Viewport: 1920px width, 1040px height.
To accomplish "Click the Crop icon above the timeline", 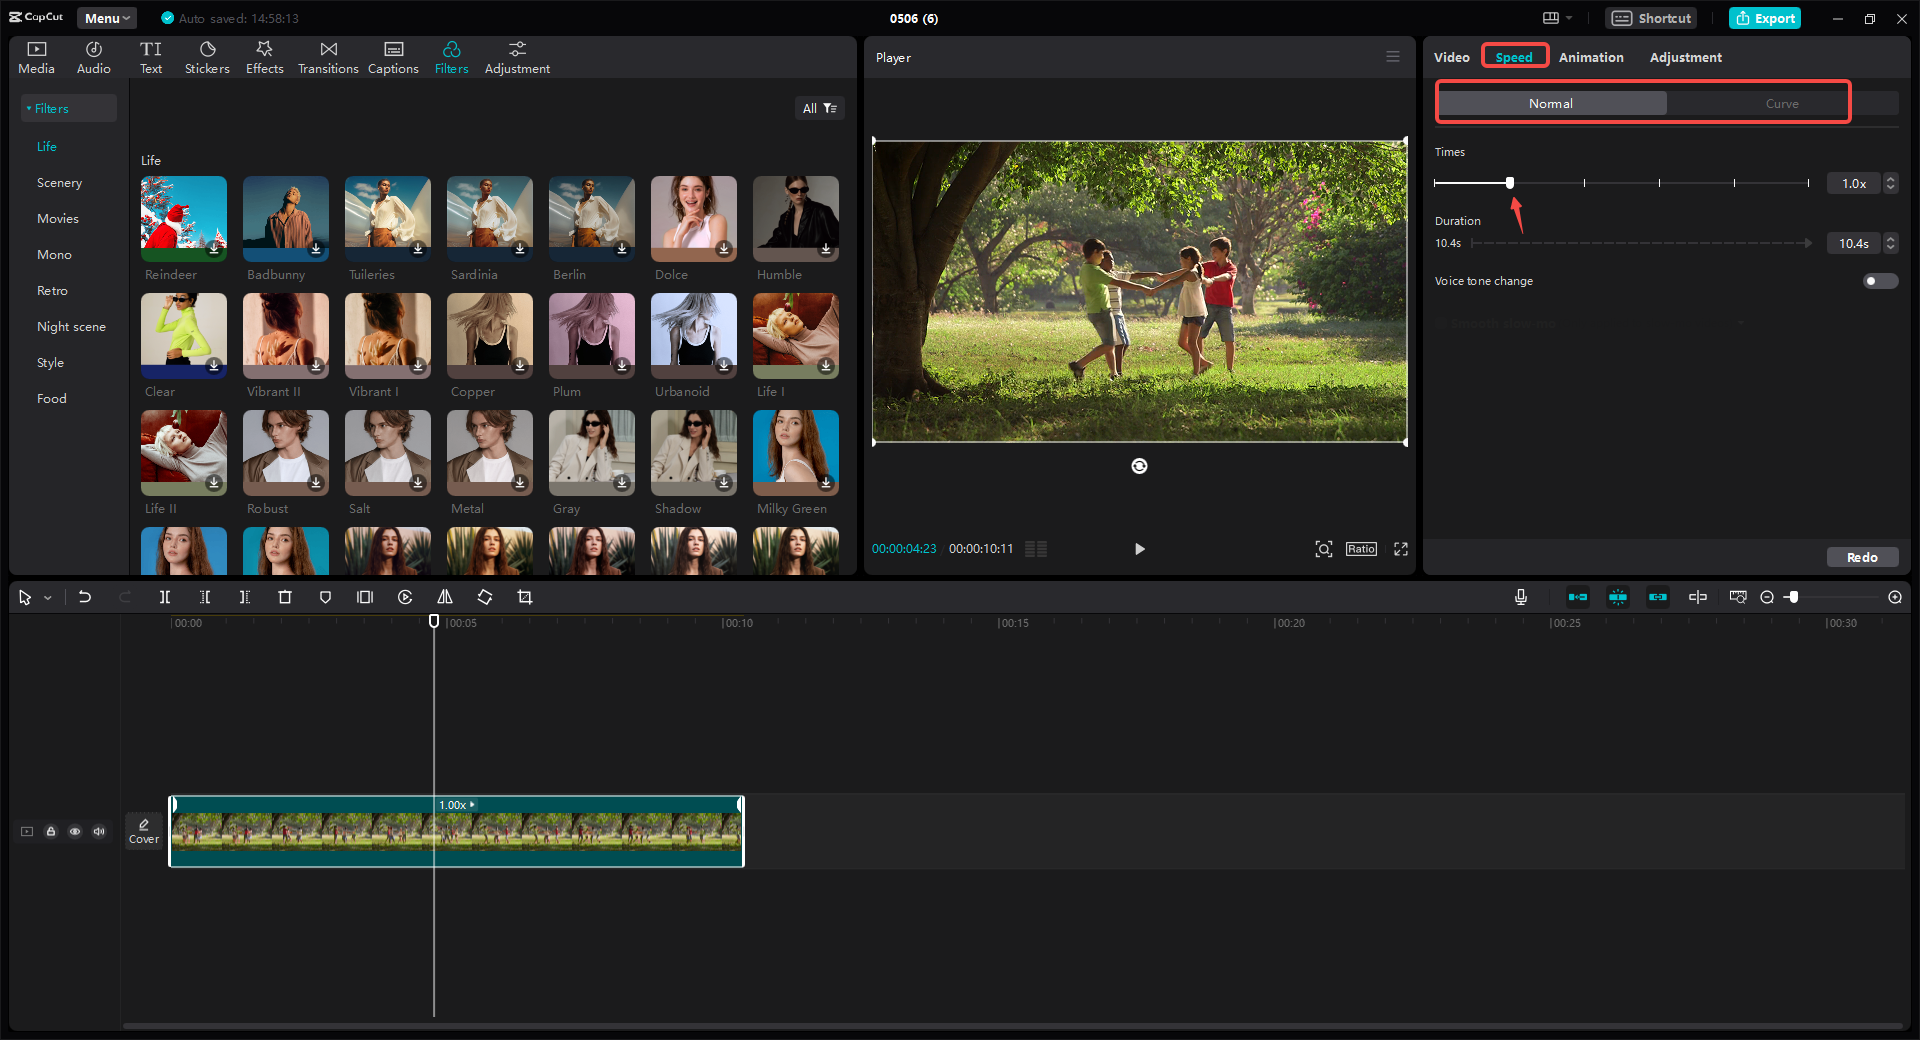I will point(525,597).
